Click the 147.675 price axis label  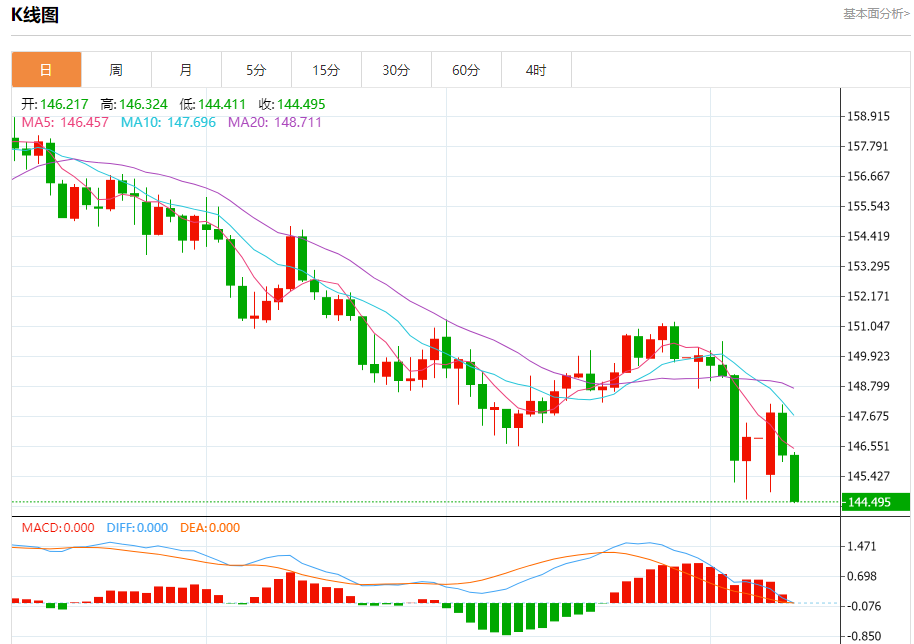tap(869, 416)
